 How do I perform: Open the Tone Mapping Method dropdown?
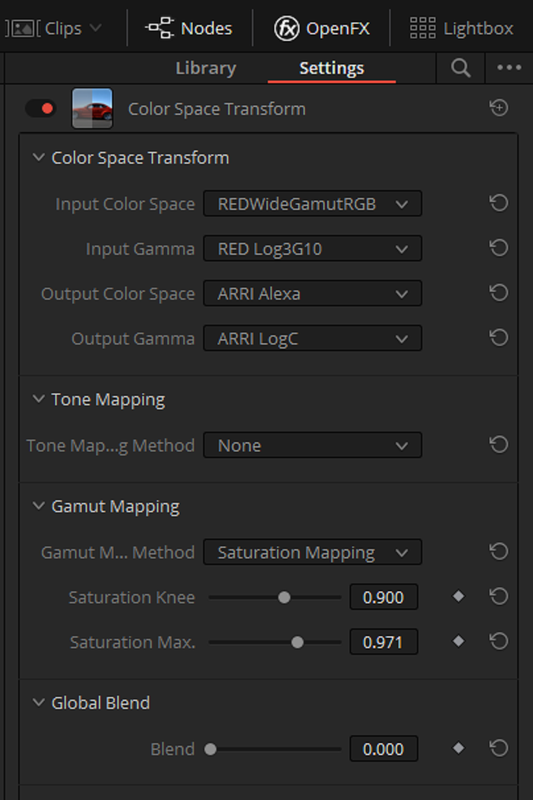click(312, 445)
